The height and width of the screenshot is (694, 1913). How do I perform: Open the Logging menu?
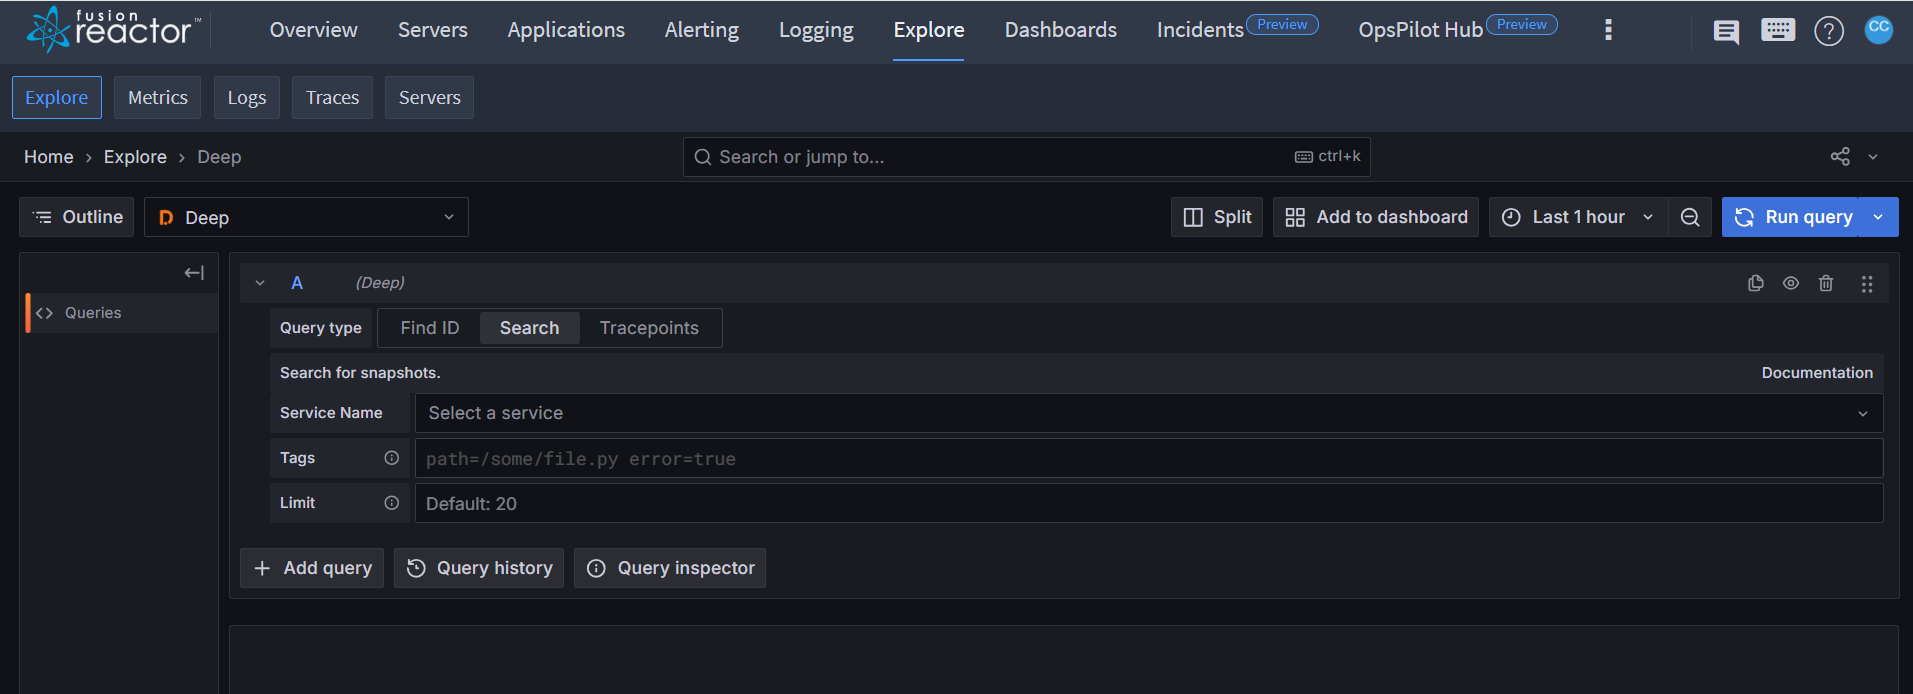(x=816, y=30)
